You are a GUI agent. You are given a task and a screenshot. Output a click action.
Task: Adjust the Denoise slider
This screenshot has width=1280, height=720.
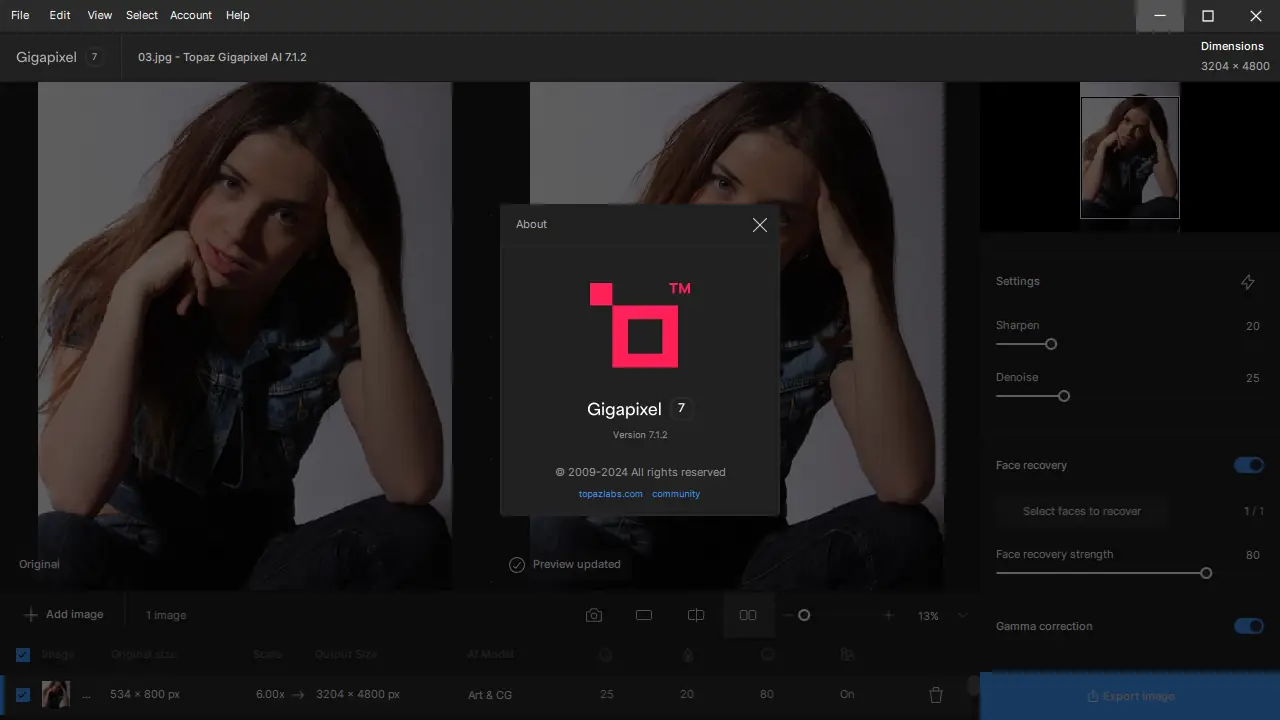pos(1064,396)
